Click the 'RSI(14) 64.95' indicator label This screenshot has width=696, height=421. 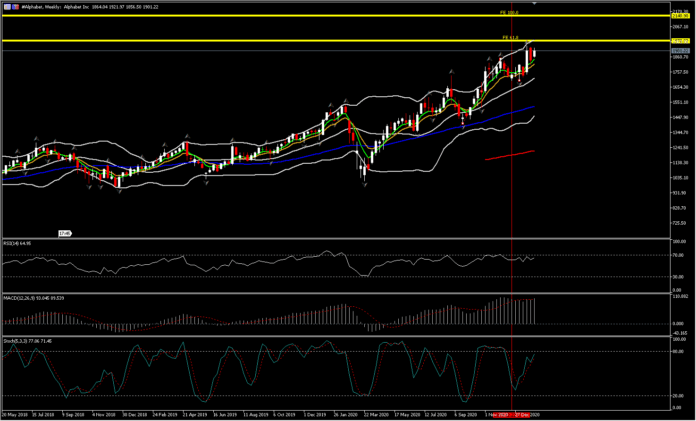tap(16, 243)
